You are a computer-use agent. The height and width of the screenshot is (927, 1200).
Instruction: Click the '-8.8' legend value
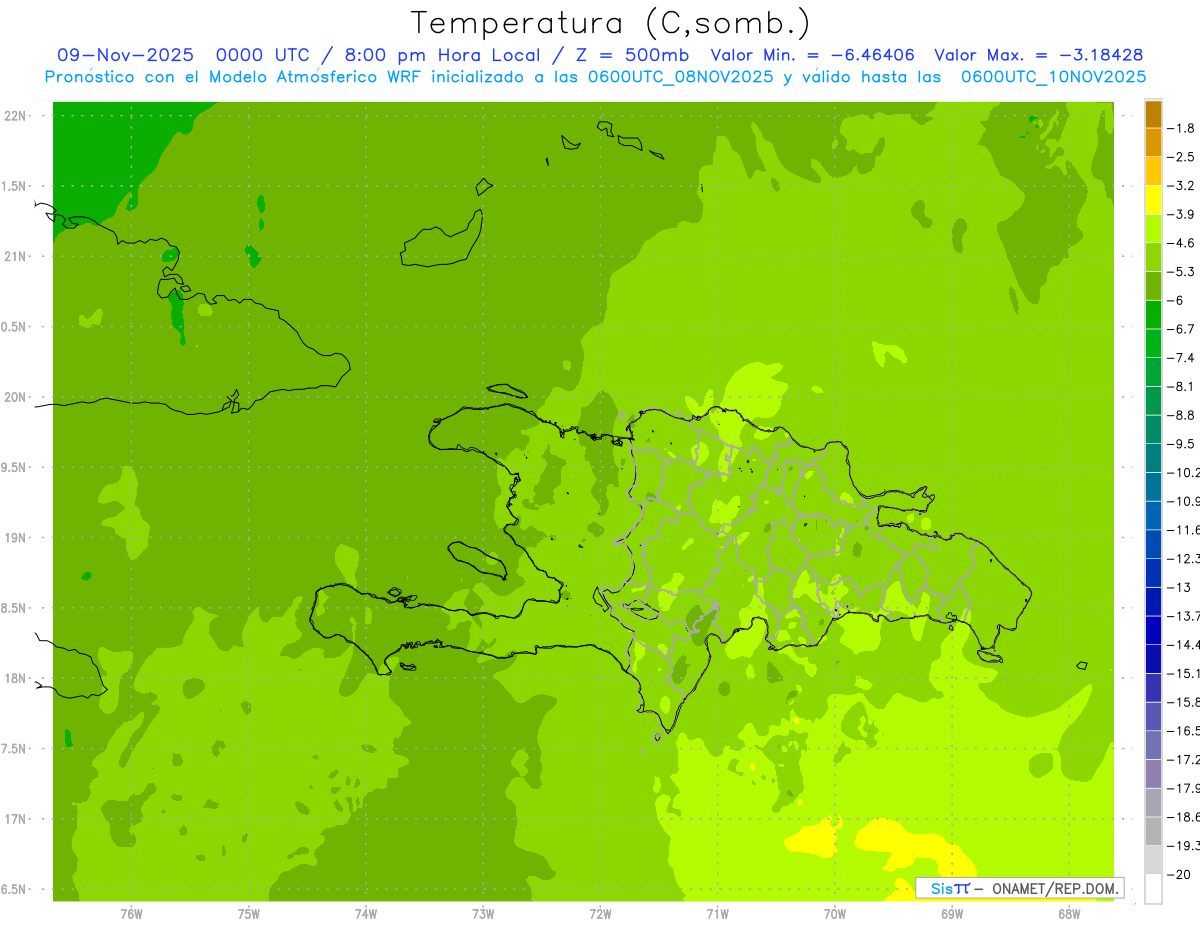pos(1183,415)
